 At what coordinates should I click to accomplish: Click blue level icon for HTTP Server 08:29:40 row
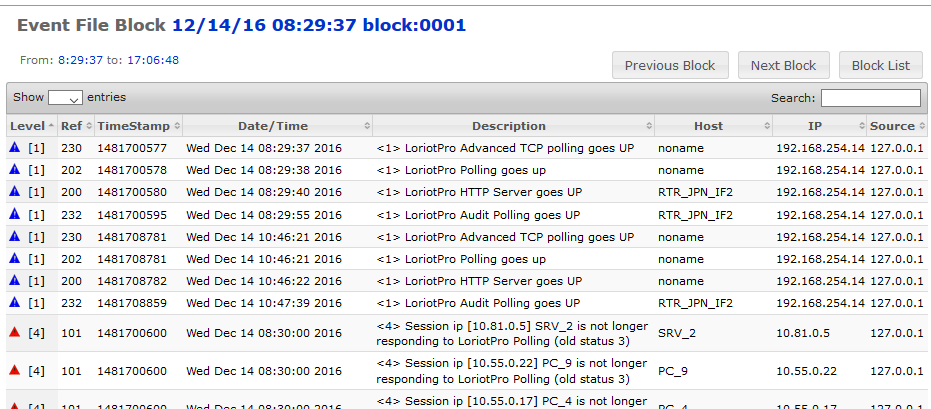[x=14, y=191]
